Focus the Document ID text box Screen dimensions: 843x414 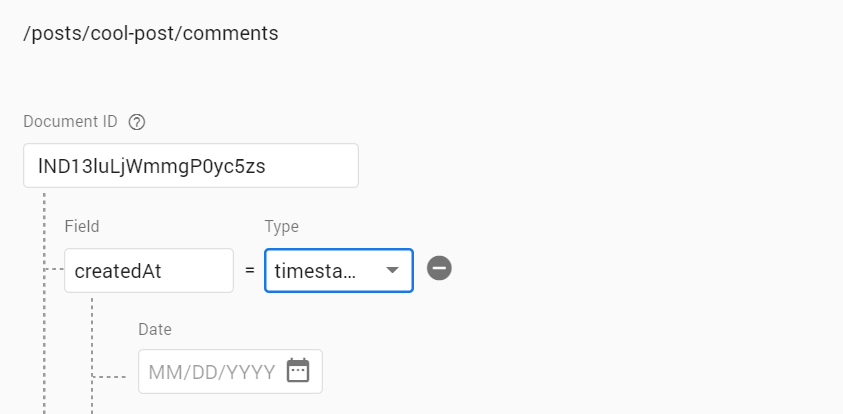(x=190, y=166)
